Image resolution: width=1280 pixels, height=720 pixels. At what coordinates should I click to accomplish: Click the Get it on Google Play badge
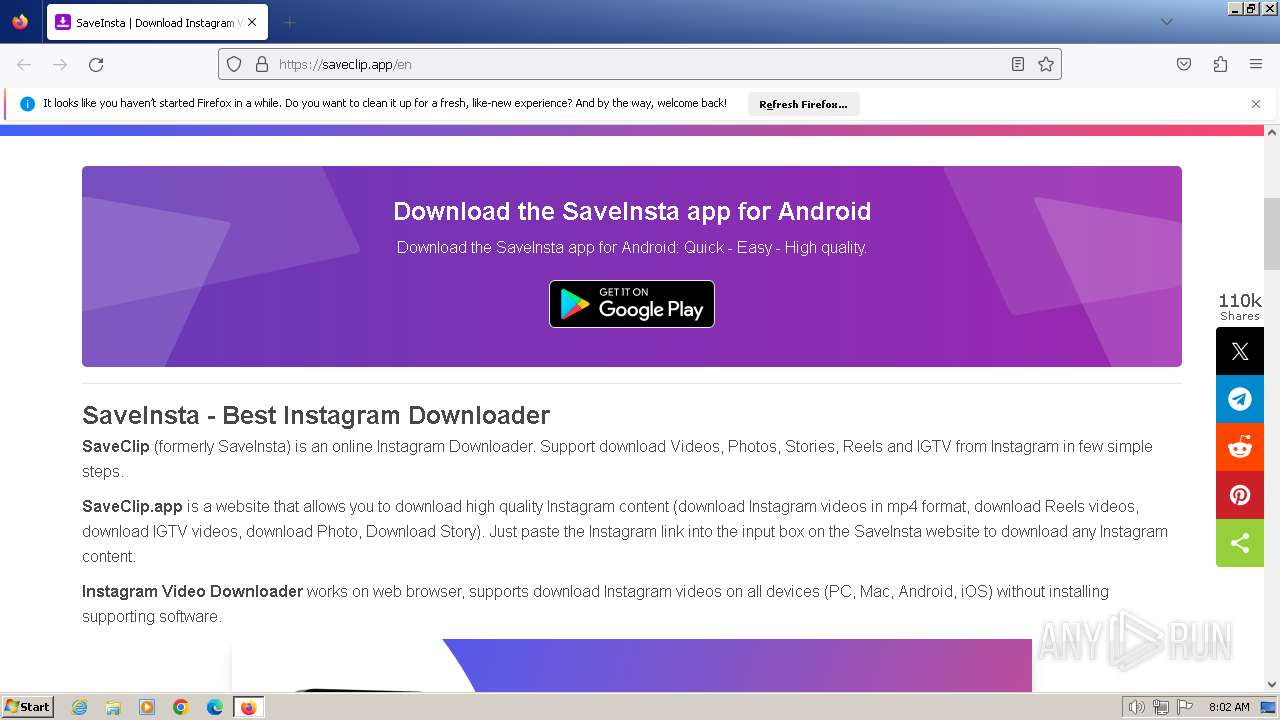tap(632, 304)
